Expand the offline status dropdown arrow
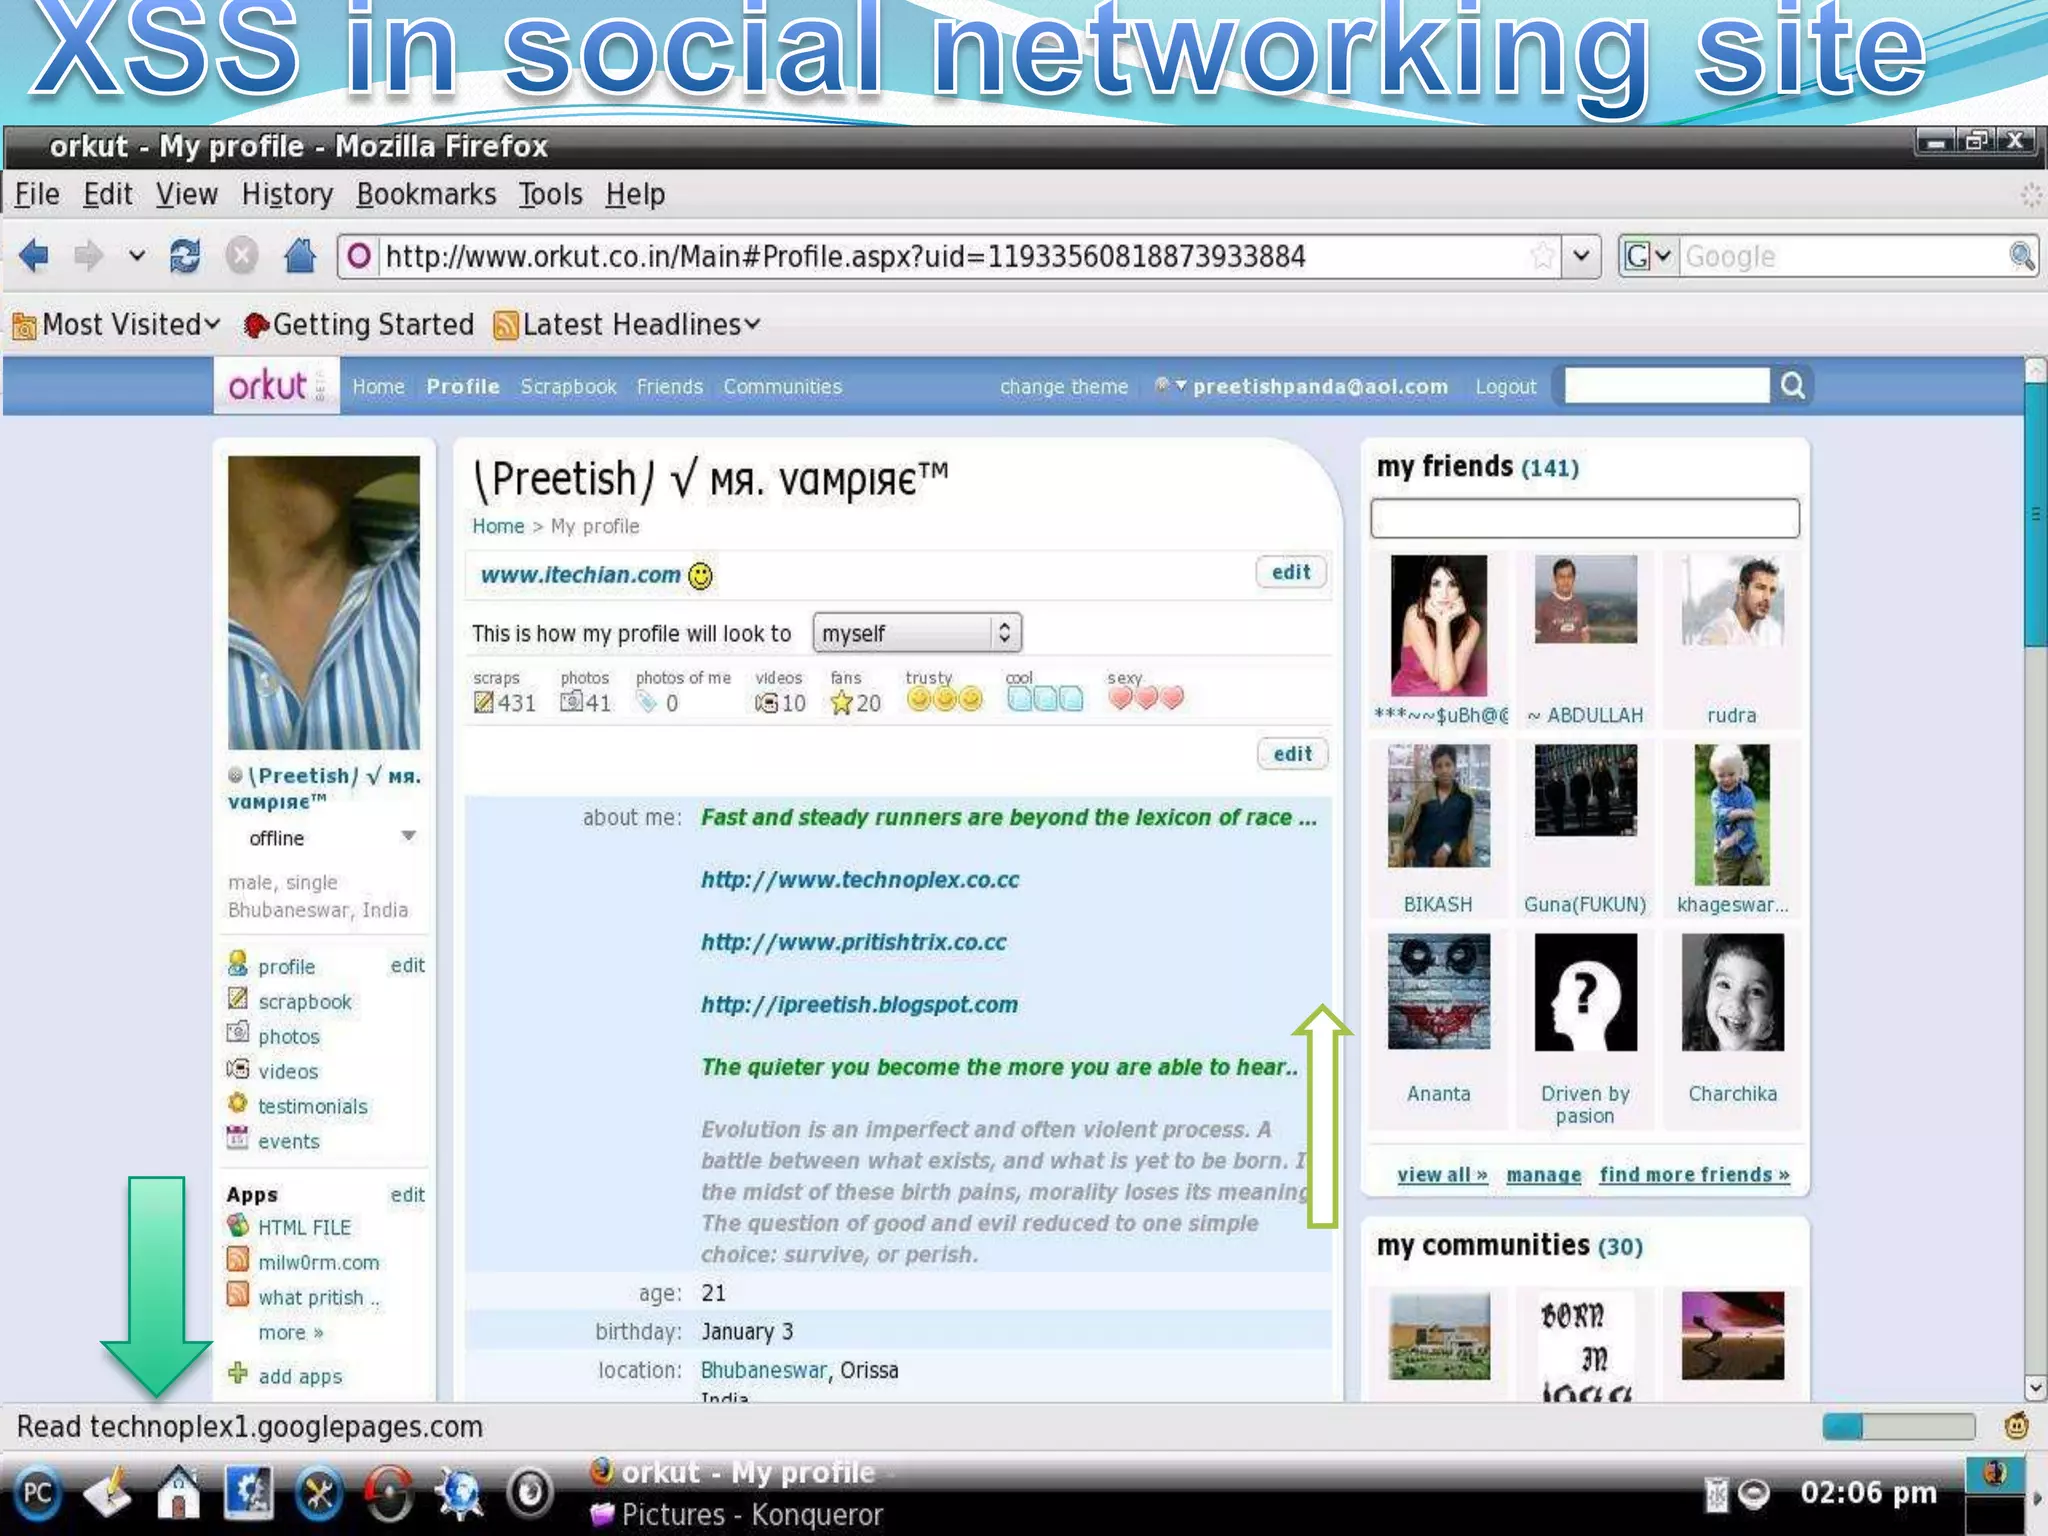 pyautogui.click(x=408, y=836)
